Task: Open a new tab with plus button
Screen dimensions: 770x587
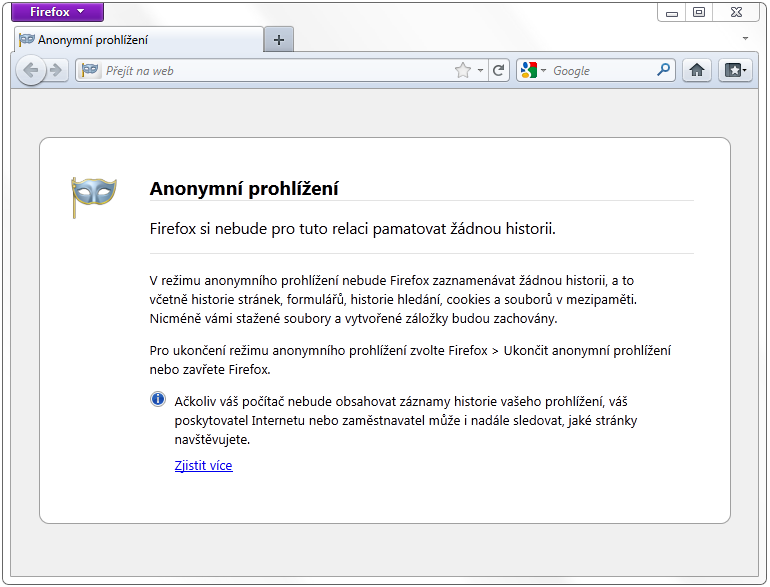Action: tap(278, 40)
